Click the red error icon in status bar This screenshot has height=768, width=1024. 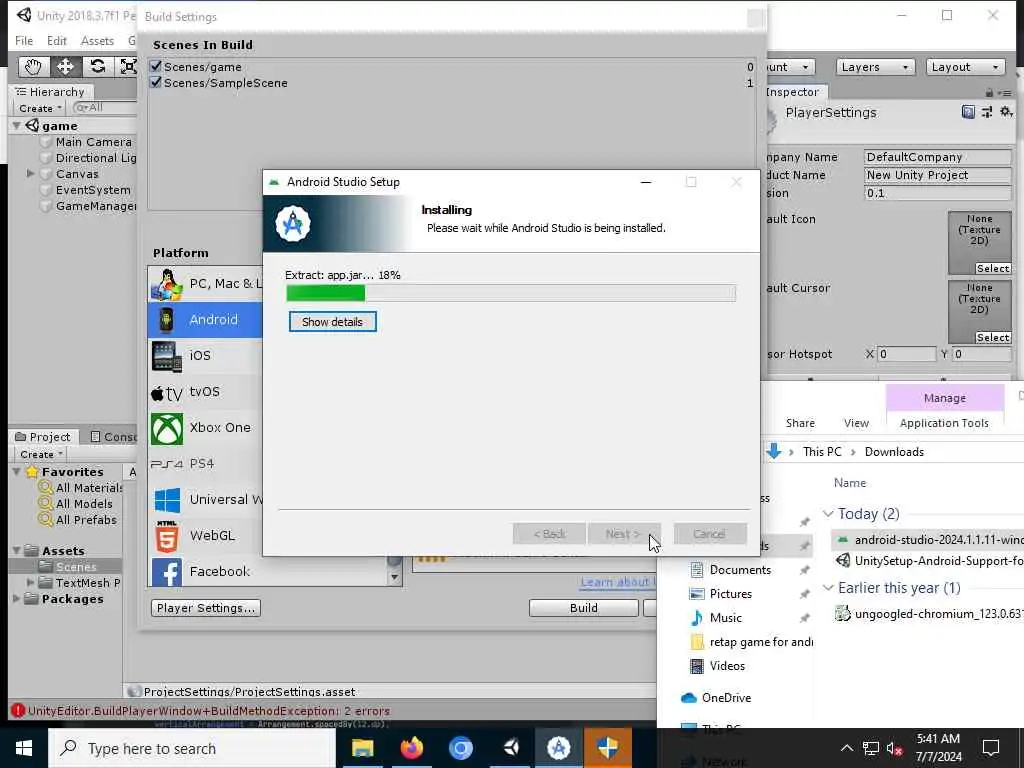(x=18, y=711)
